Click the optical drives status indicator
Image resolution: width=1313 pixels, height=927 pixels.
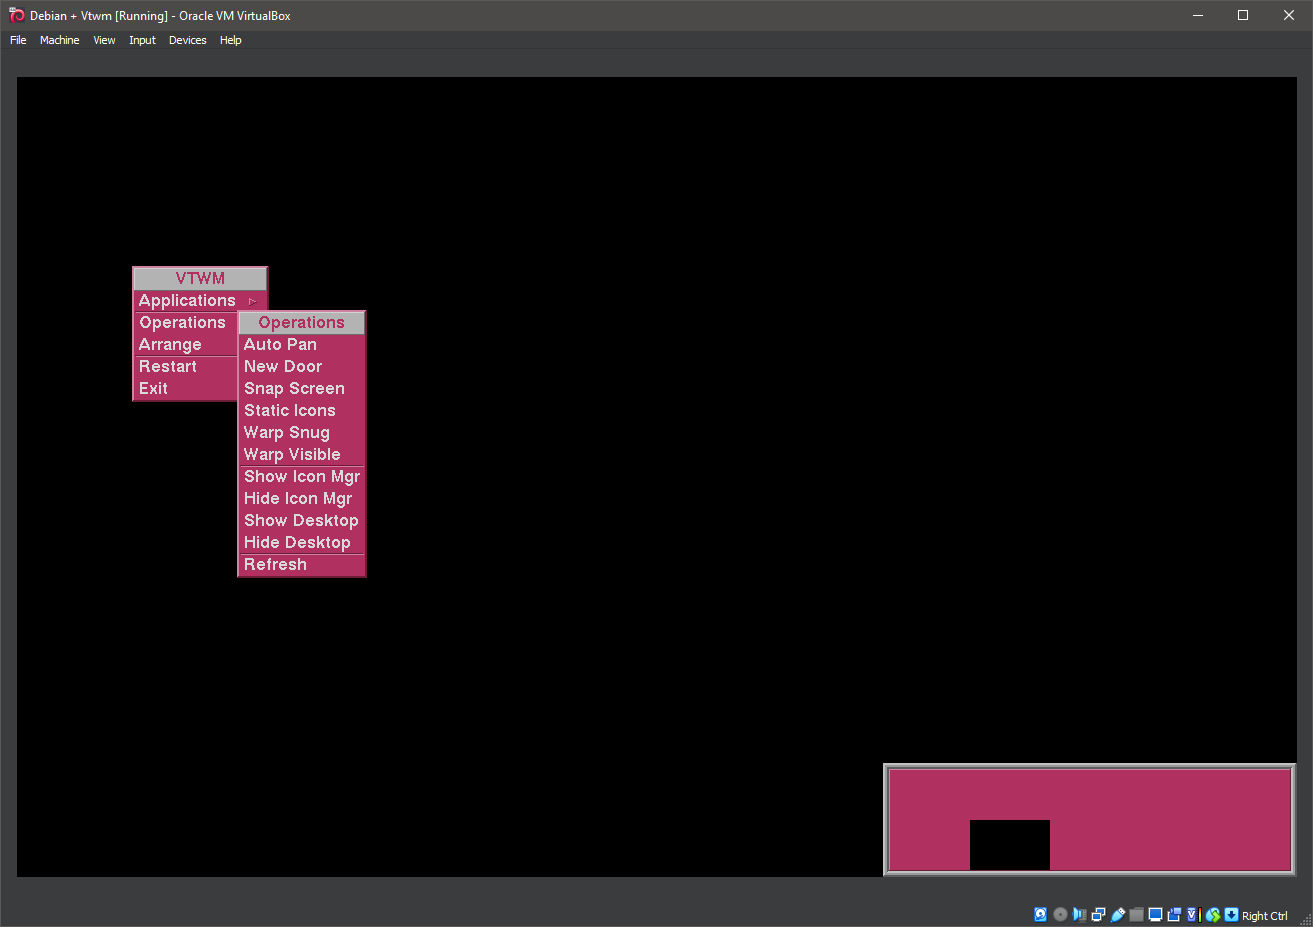(x=1059, y=914)
